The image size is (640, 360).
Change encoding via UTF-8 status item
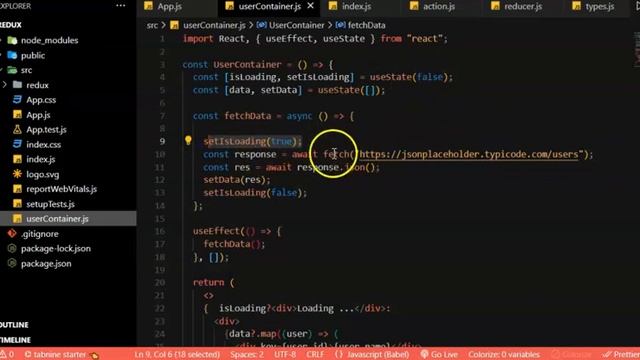pyautogui.click(x=285, y=354)
